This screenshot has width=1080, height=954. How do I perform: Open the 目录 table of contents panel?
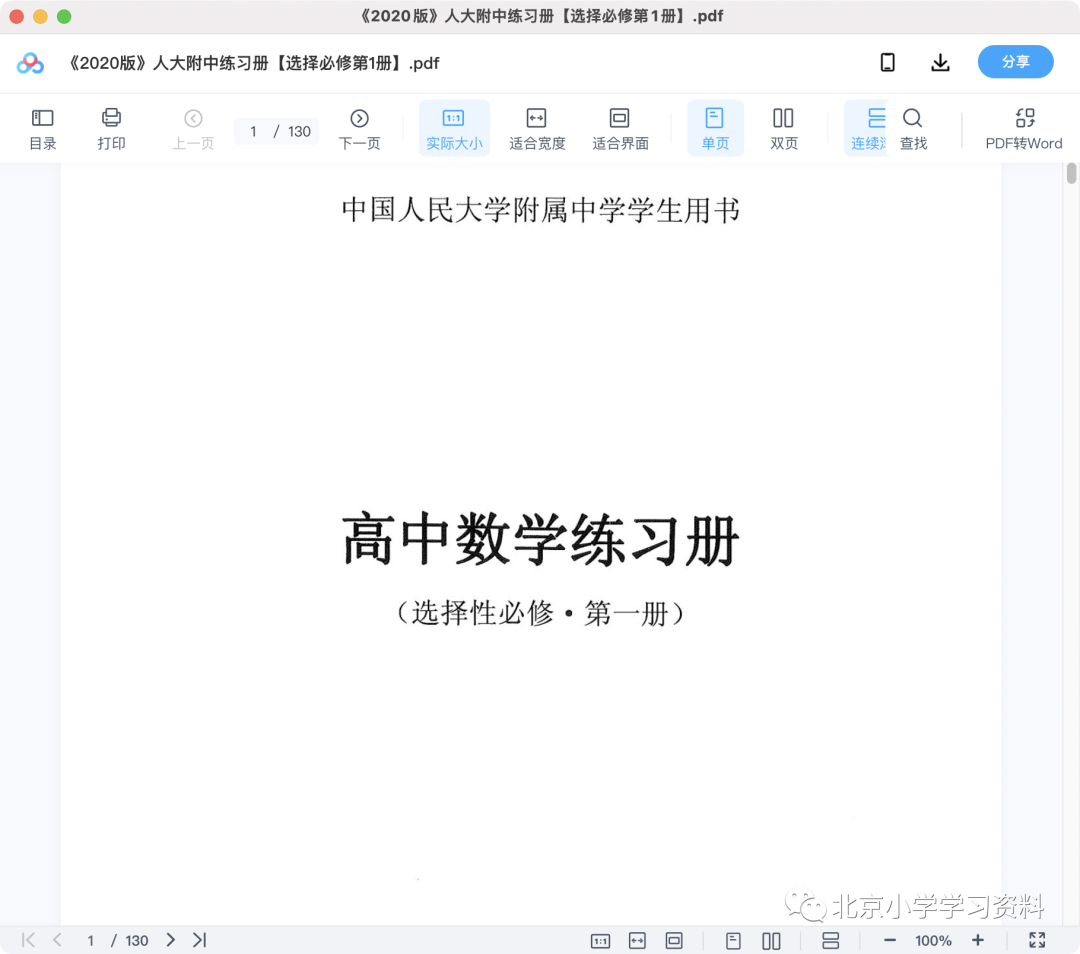pyautogui.click(x=43, y=129)
